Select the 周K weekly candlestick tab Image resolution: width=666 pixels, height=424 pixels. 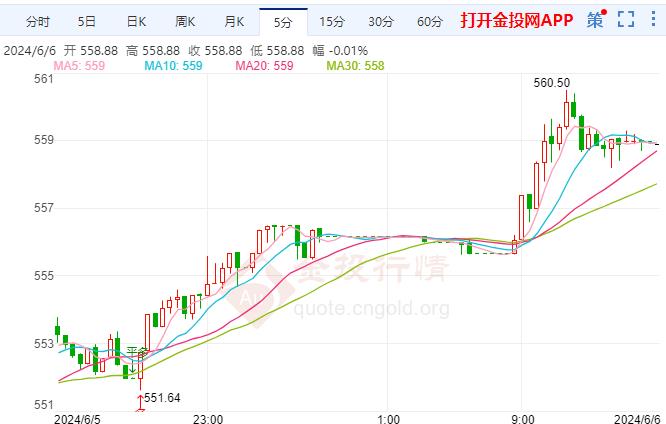(x=186, y=21)
